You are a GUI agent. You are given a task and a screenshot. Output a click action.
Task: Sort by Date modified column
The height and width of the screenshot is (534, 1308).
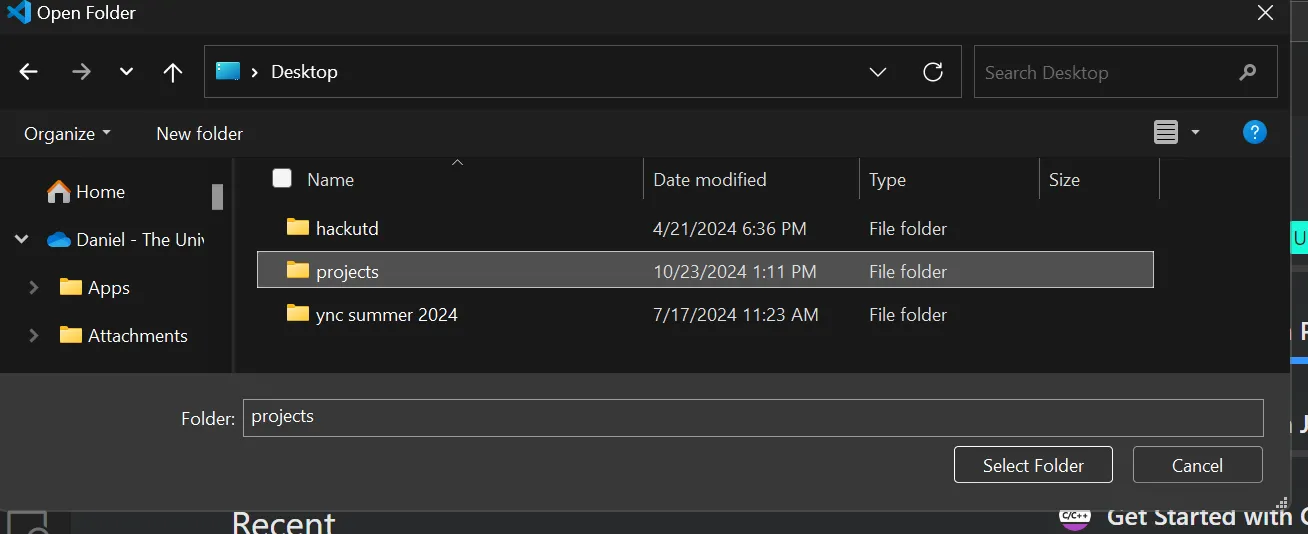(x=710, y=180)
